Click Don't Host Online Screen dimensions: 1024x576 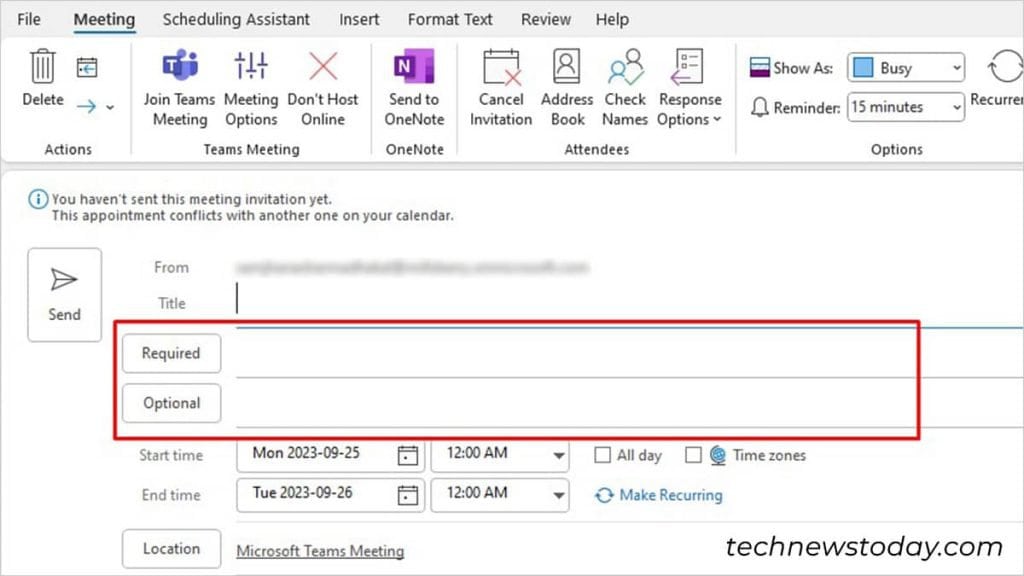coord(323,85)
